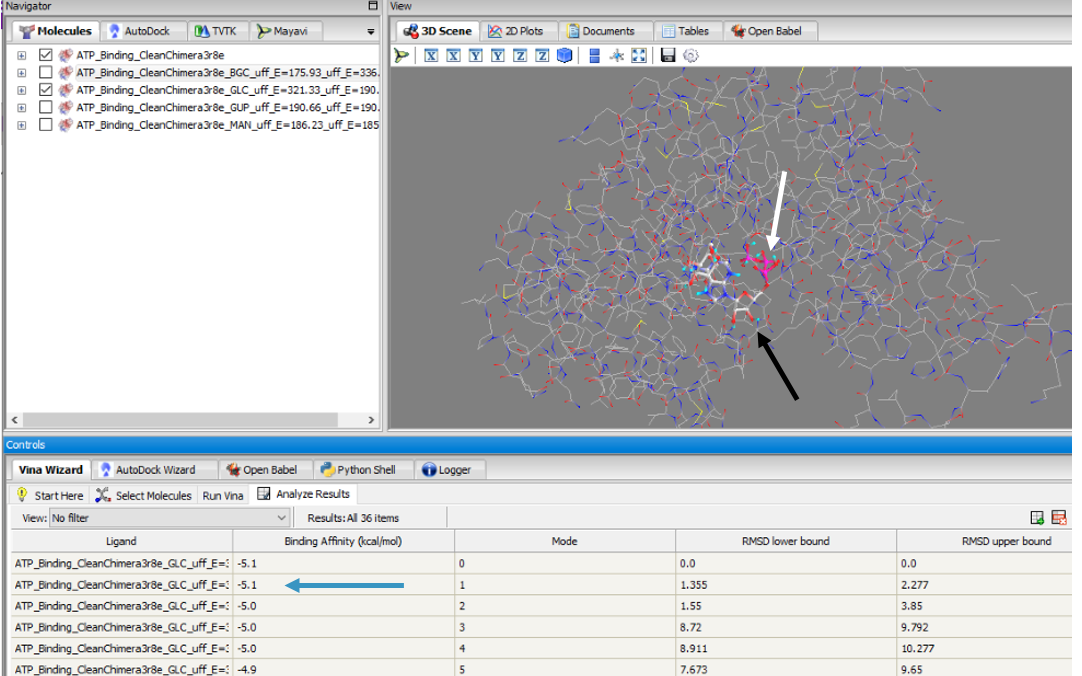This screenshot has width=1082, height=676.
Task: Click the green export table icon
Action: 1037,518
